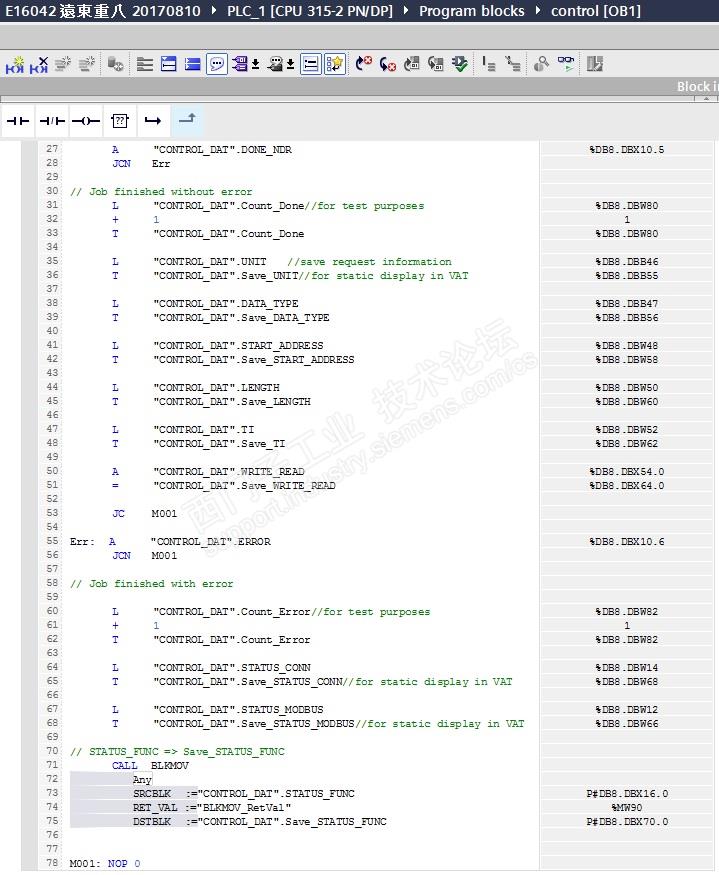Insert a normally open contact
The image size is (719, 875).
[18, 121]
